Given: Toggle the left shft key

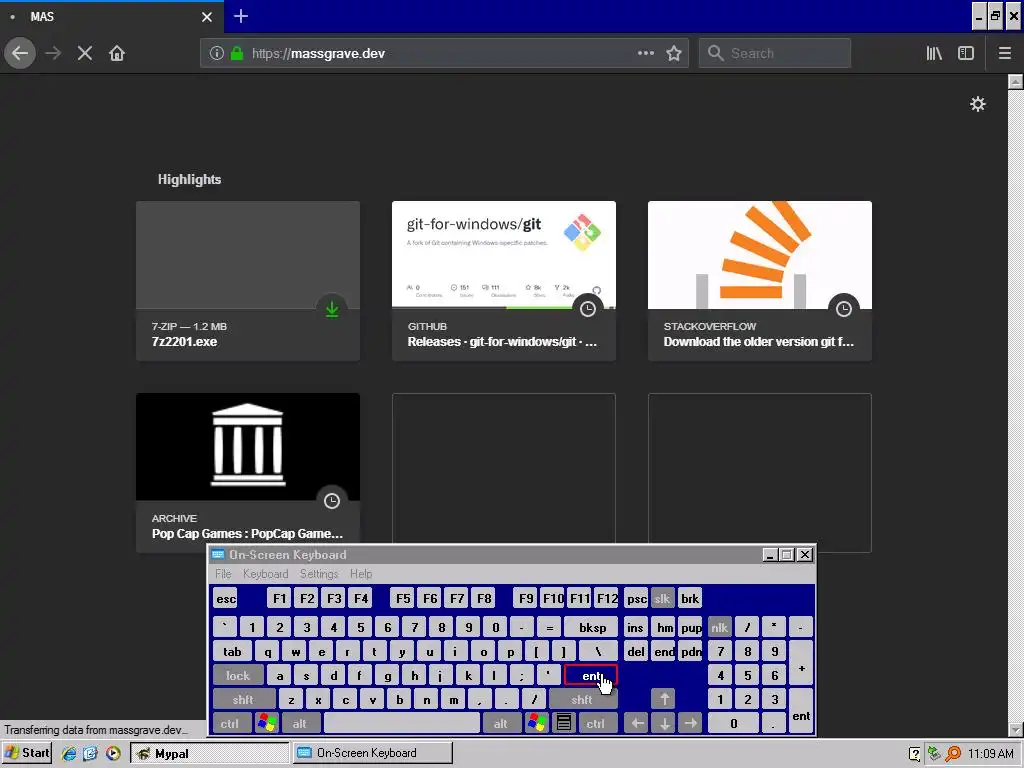Looking at the screenshot, I should point(244,699).
